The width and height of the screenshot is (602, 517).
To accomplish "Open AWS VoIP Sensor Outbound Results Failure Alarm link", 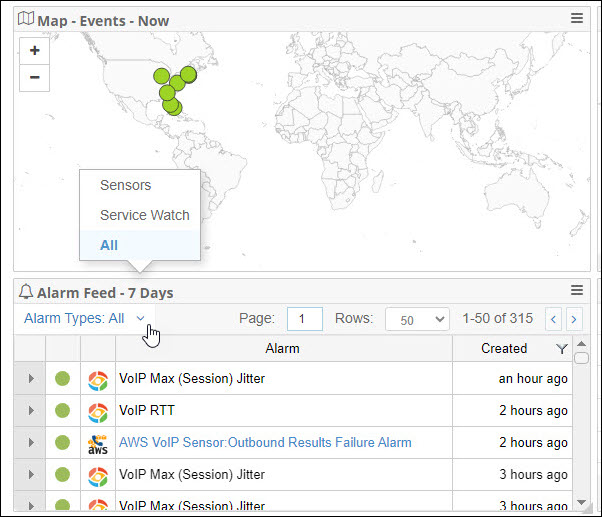I will pos(265,442).
